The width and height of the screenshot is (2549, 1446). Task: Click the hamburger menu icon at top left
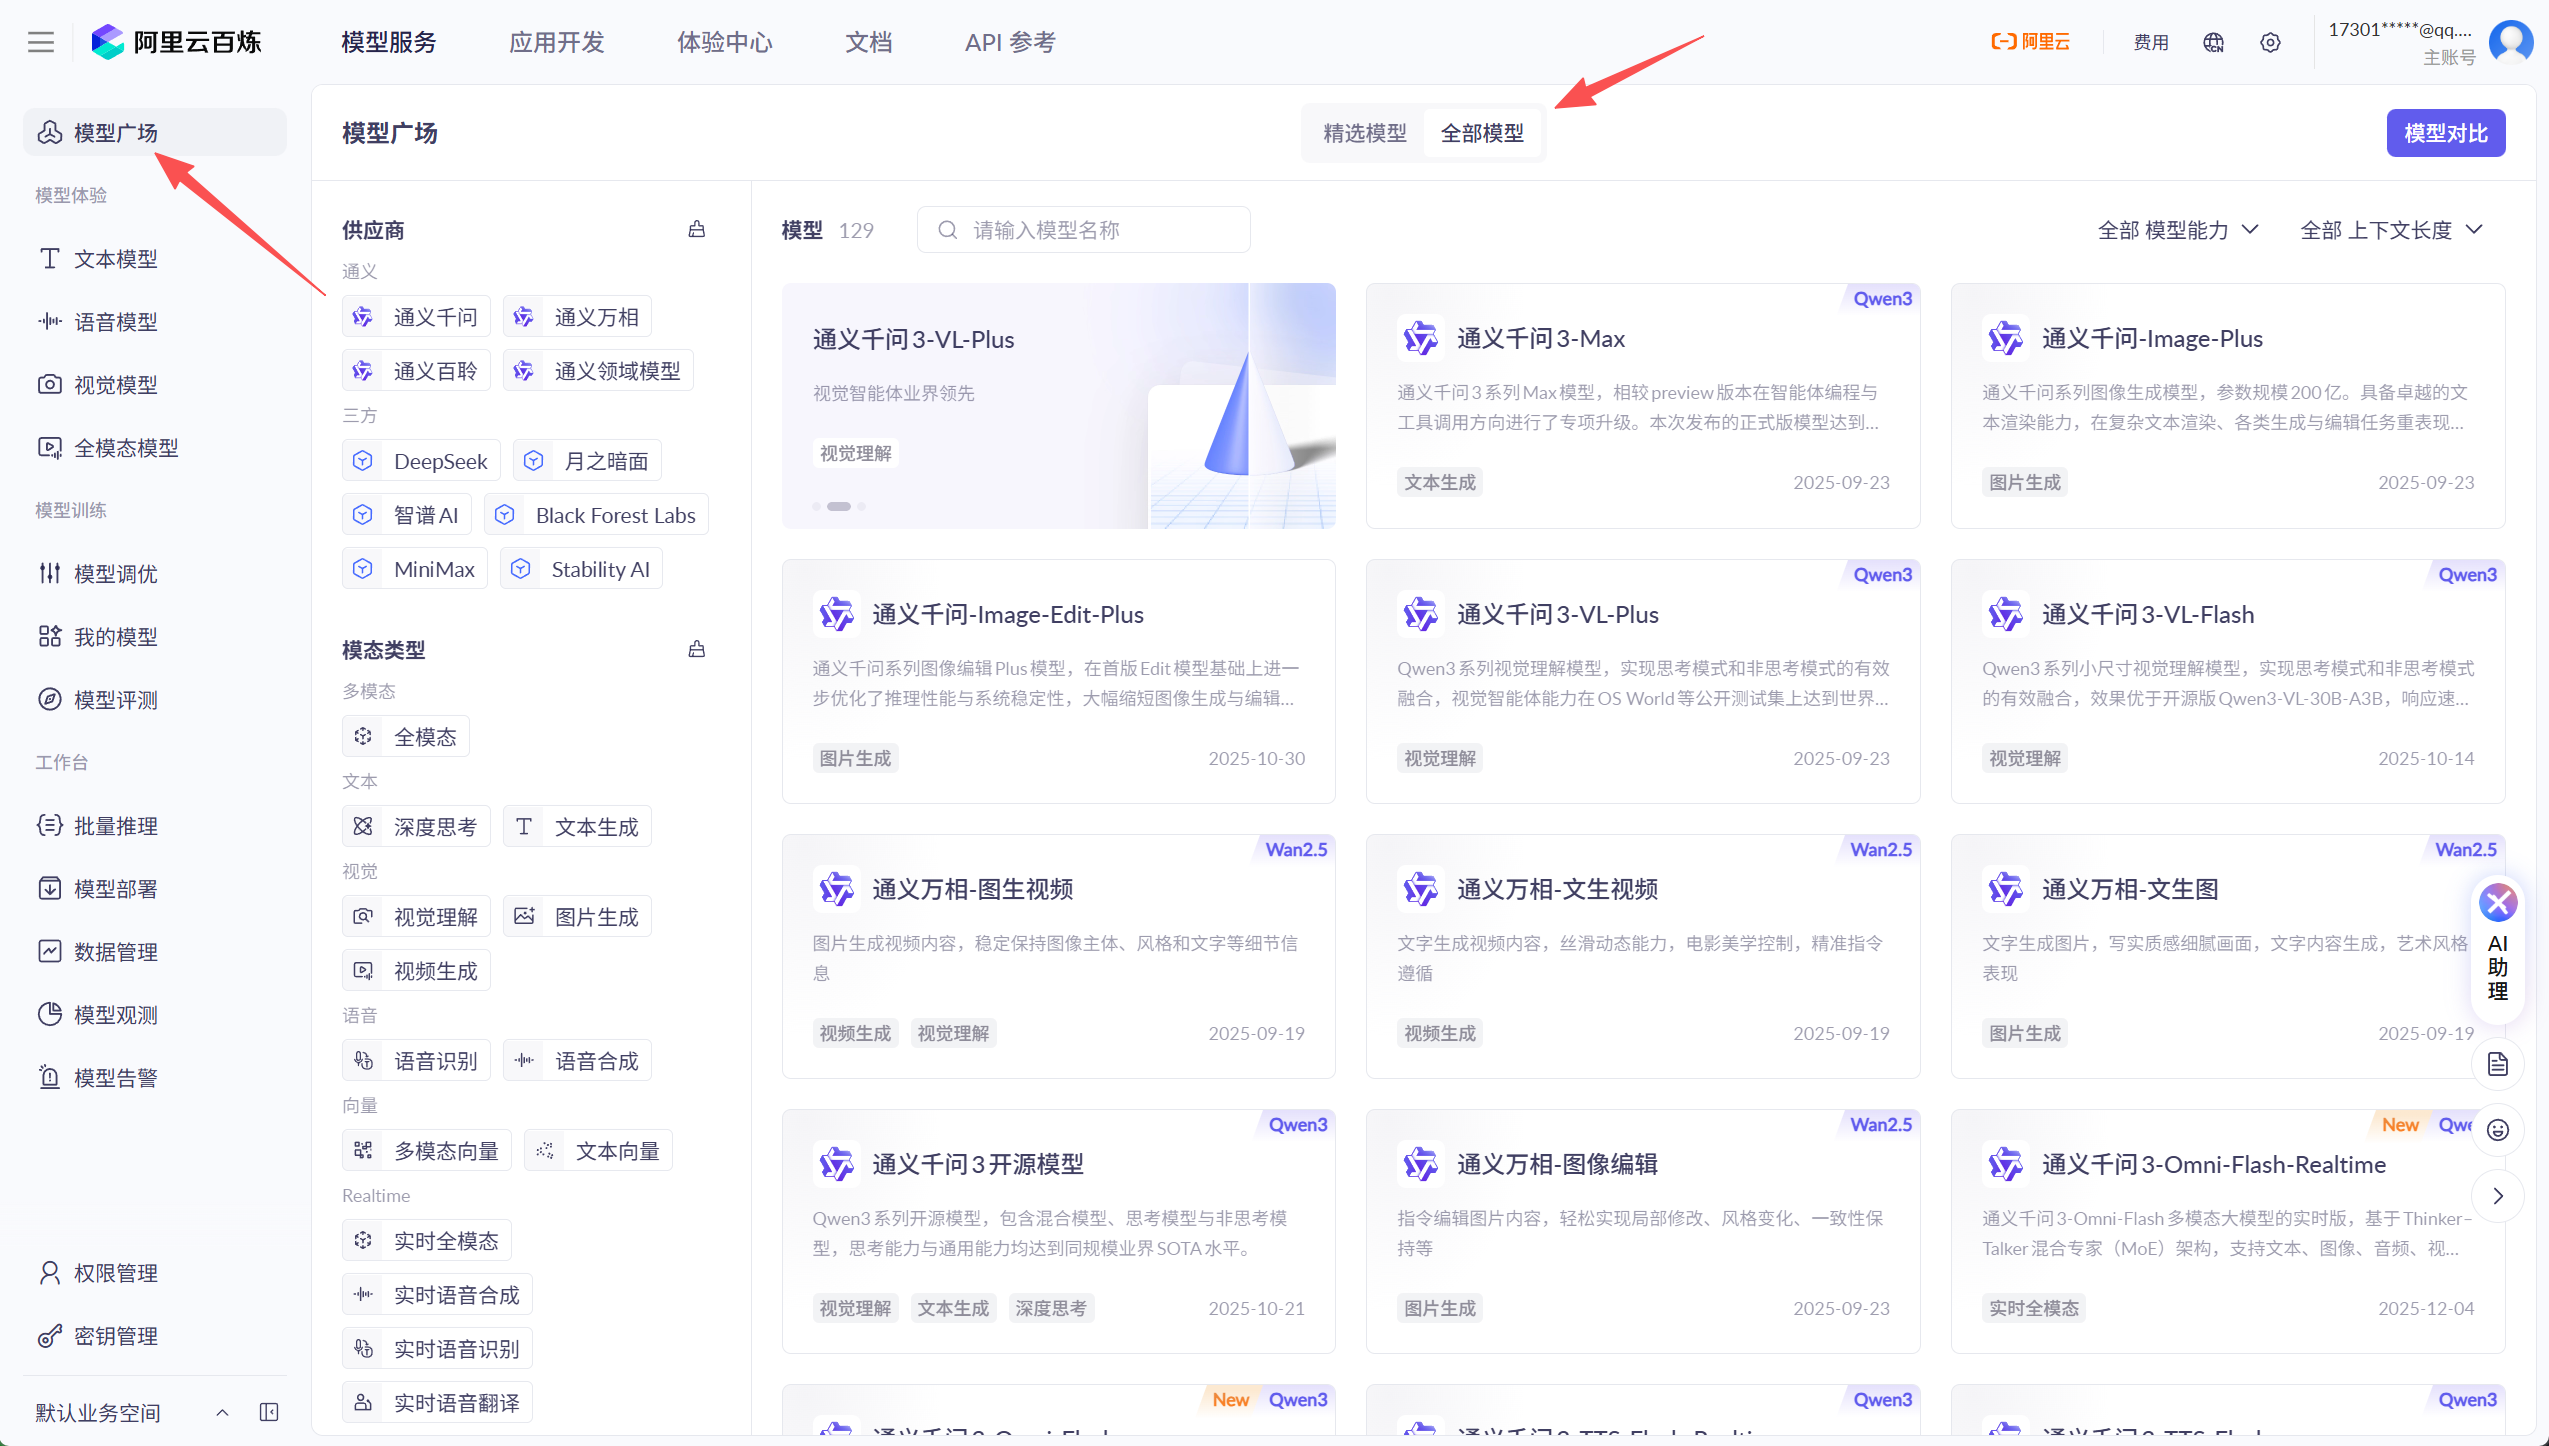click(41, 42)
